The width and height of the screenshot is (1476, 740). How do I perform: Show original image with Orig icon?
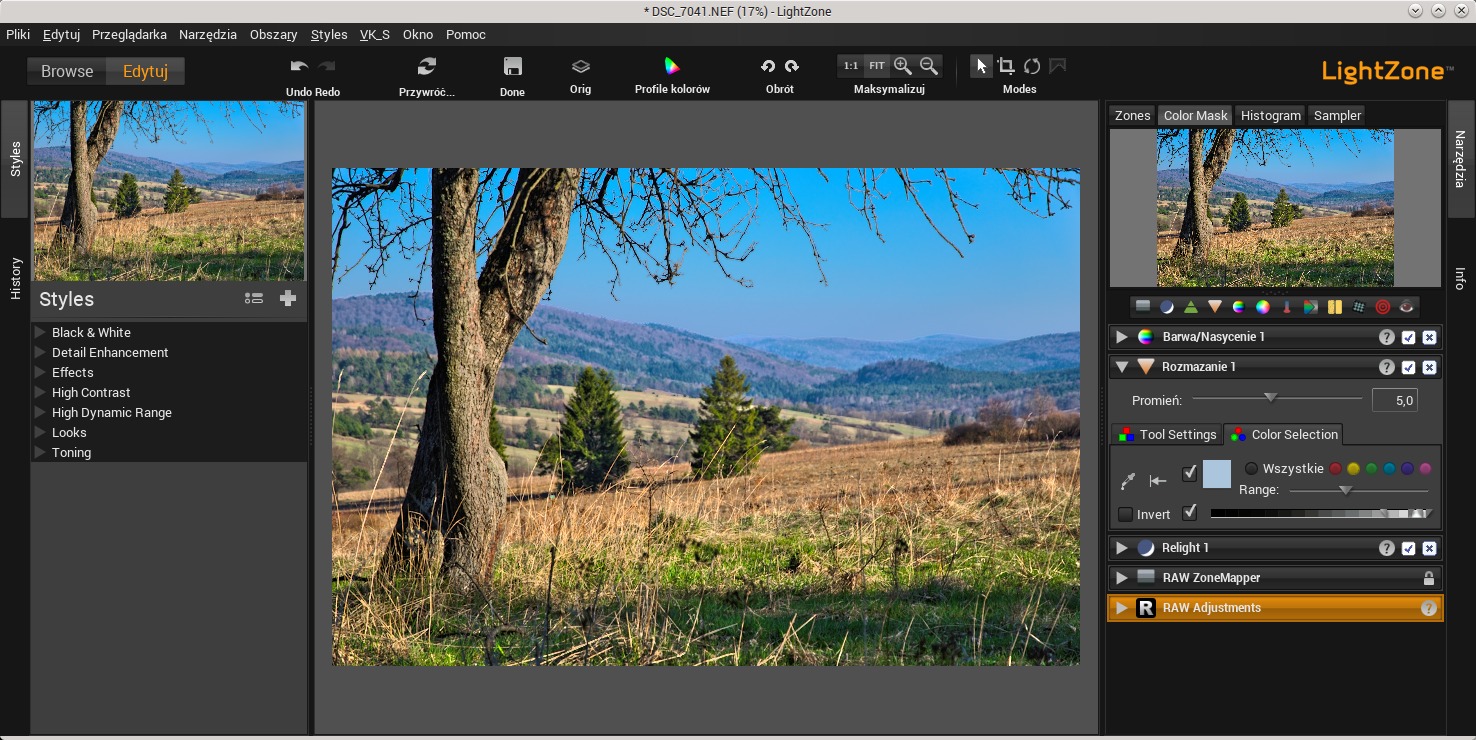581,66
